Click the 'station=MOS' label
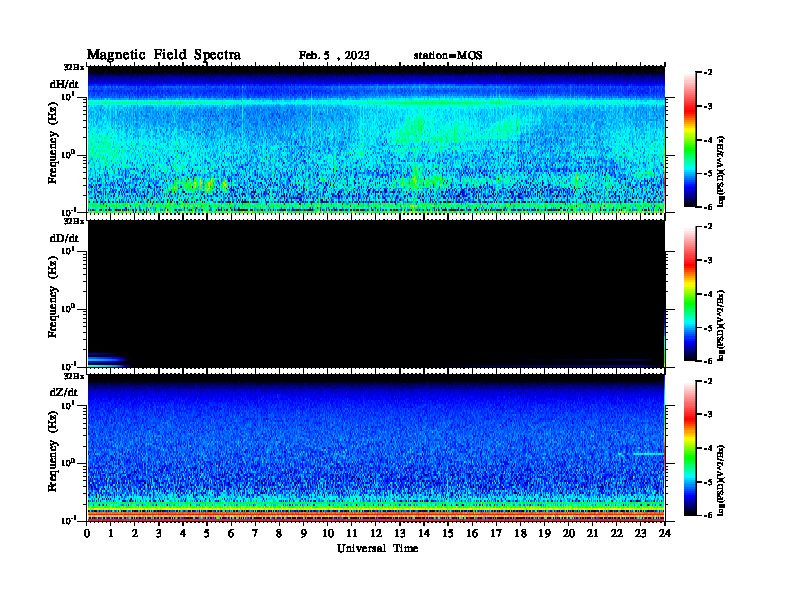Viewport: 792px width, 612px height. click(448, 56)
